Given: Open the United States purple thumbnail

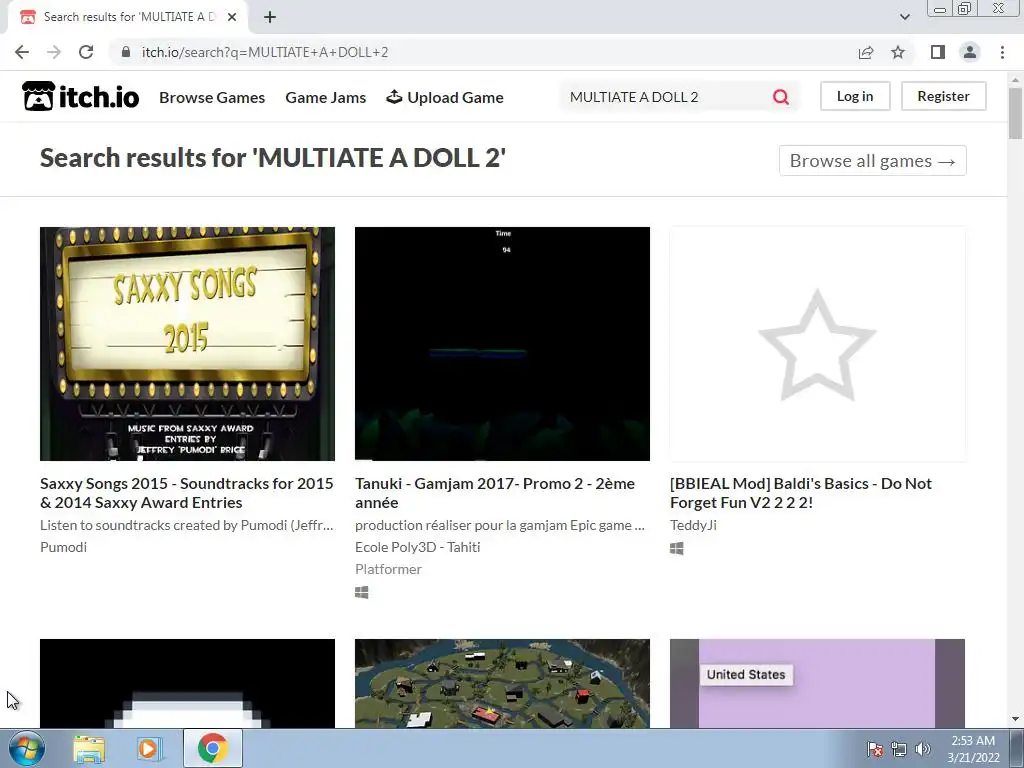Looking at the screenshot, I should [817, 683].
